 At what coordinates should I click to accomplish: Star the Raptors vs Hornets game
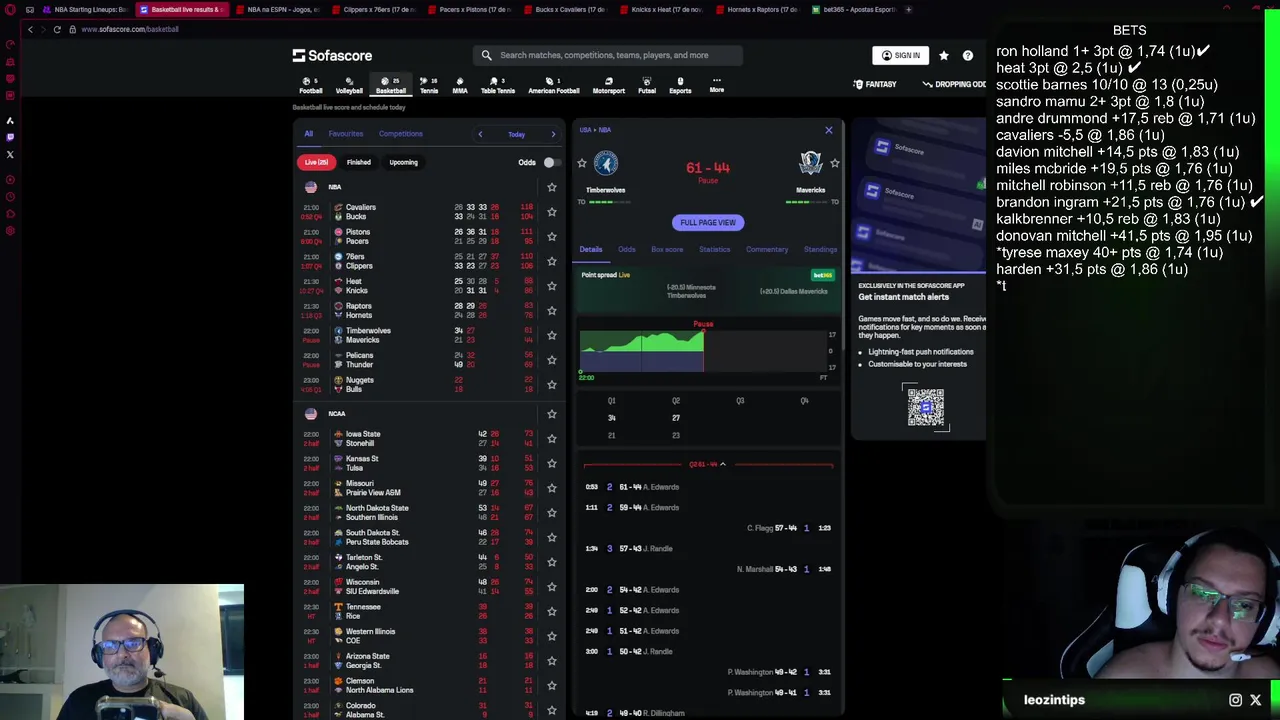[x=551, y=310]
